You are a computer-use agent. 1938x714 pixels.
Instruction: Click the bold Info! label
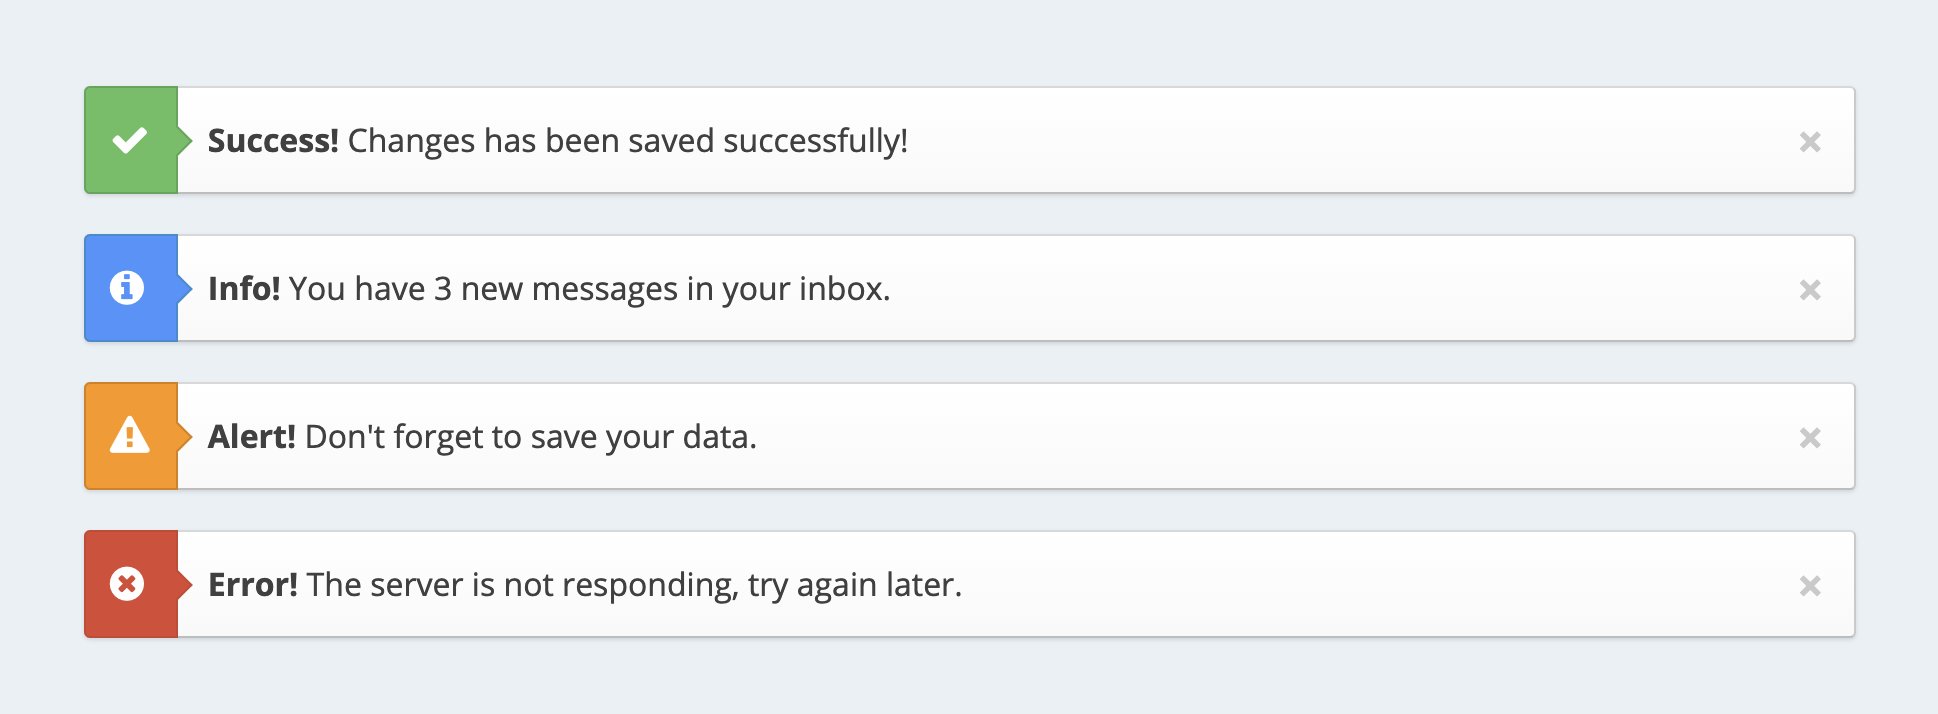[x=244, y=289]
